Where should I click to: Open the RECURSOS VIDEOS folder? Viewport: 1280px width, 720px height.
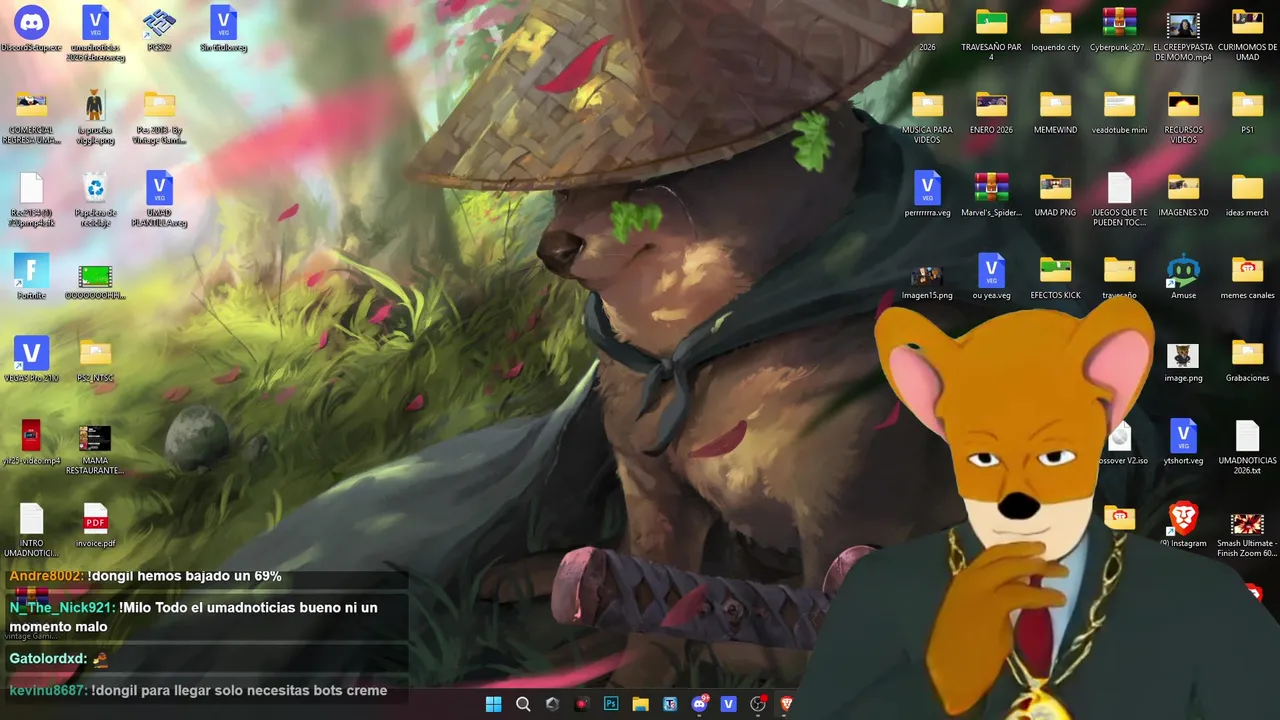(1183, 116)
